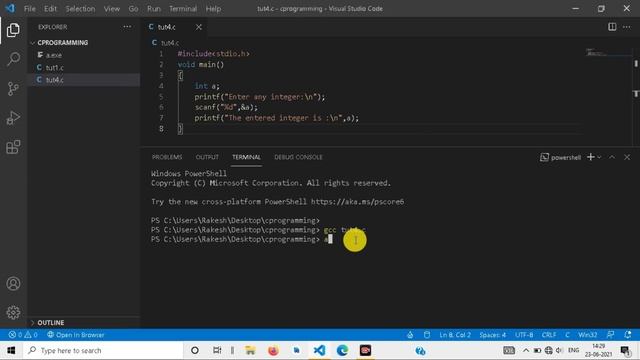Open the Go menu
The width and height of the screenshot is (640, 360).
pyautogui.click(x=133, y=9)
